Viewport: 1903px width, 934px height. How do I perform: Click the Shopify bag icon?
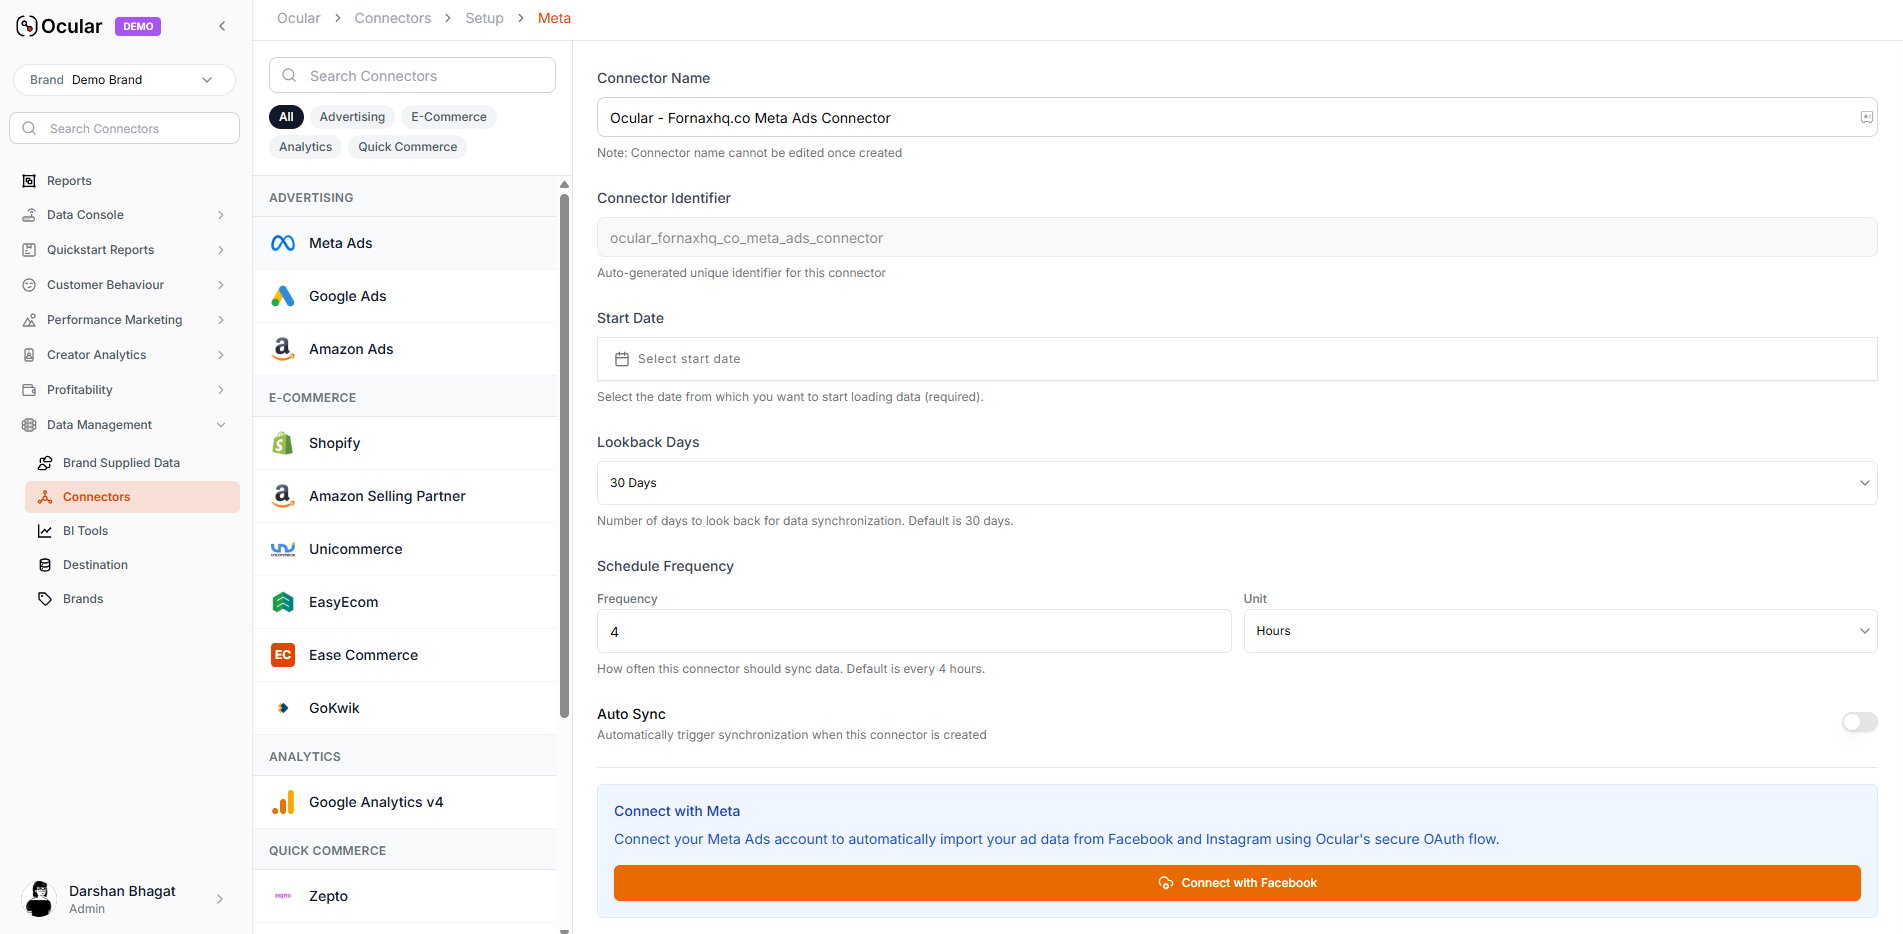coord(283,443)
